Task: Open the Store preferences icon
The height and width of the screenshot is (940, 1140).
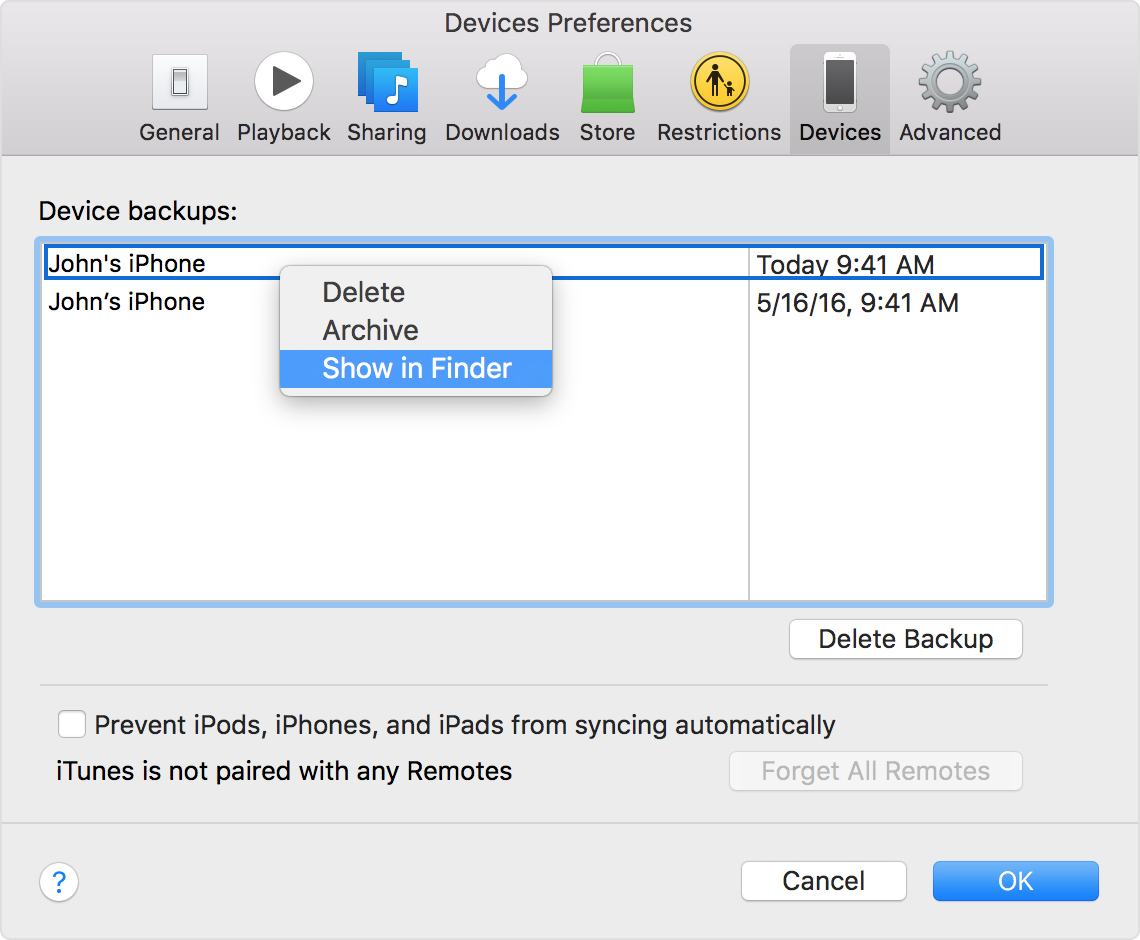Action: [x=607, y=83]
